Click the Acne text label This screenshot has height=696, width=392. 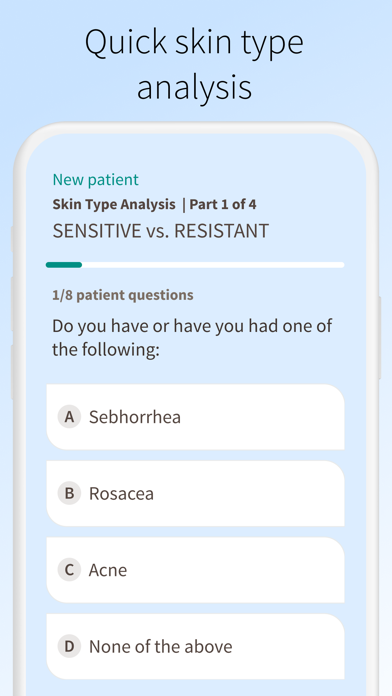[x=108, y=570]
